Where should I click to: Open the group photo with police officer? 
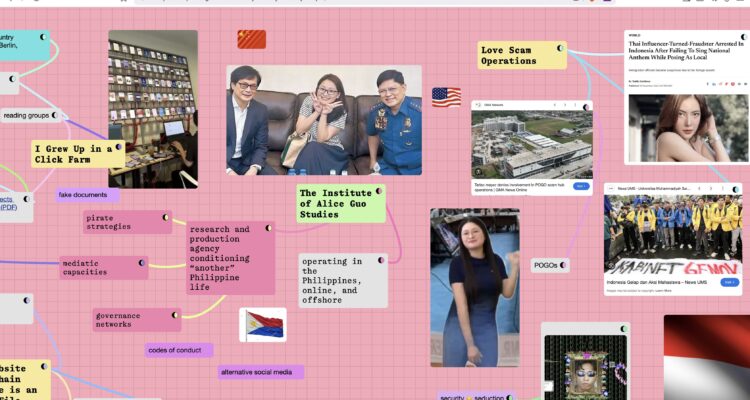(324, 120)
